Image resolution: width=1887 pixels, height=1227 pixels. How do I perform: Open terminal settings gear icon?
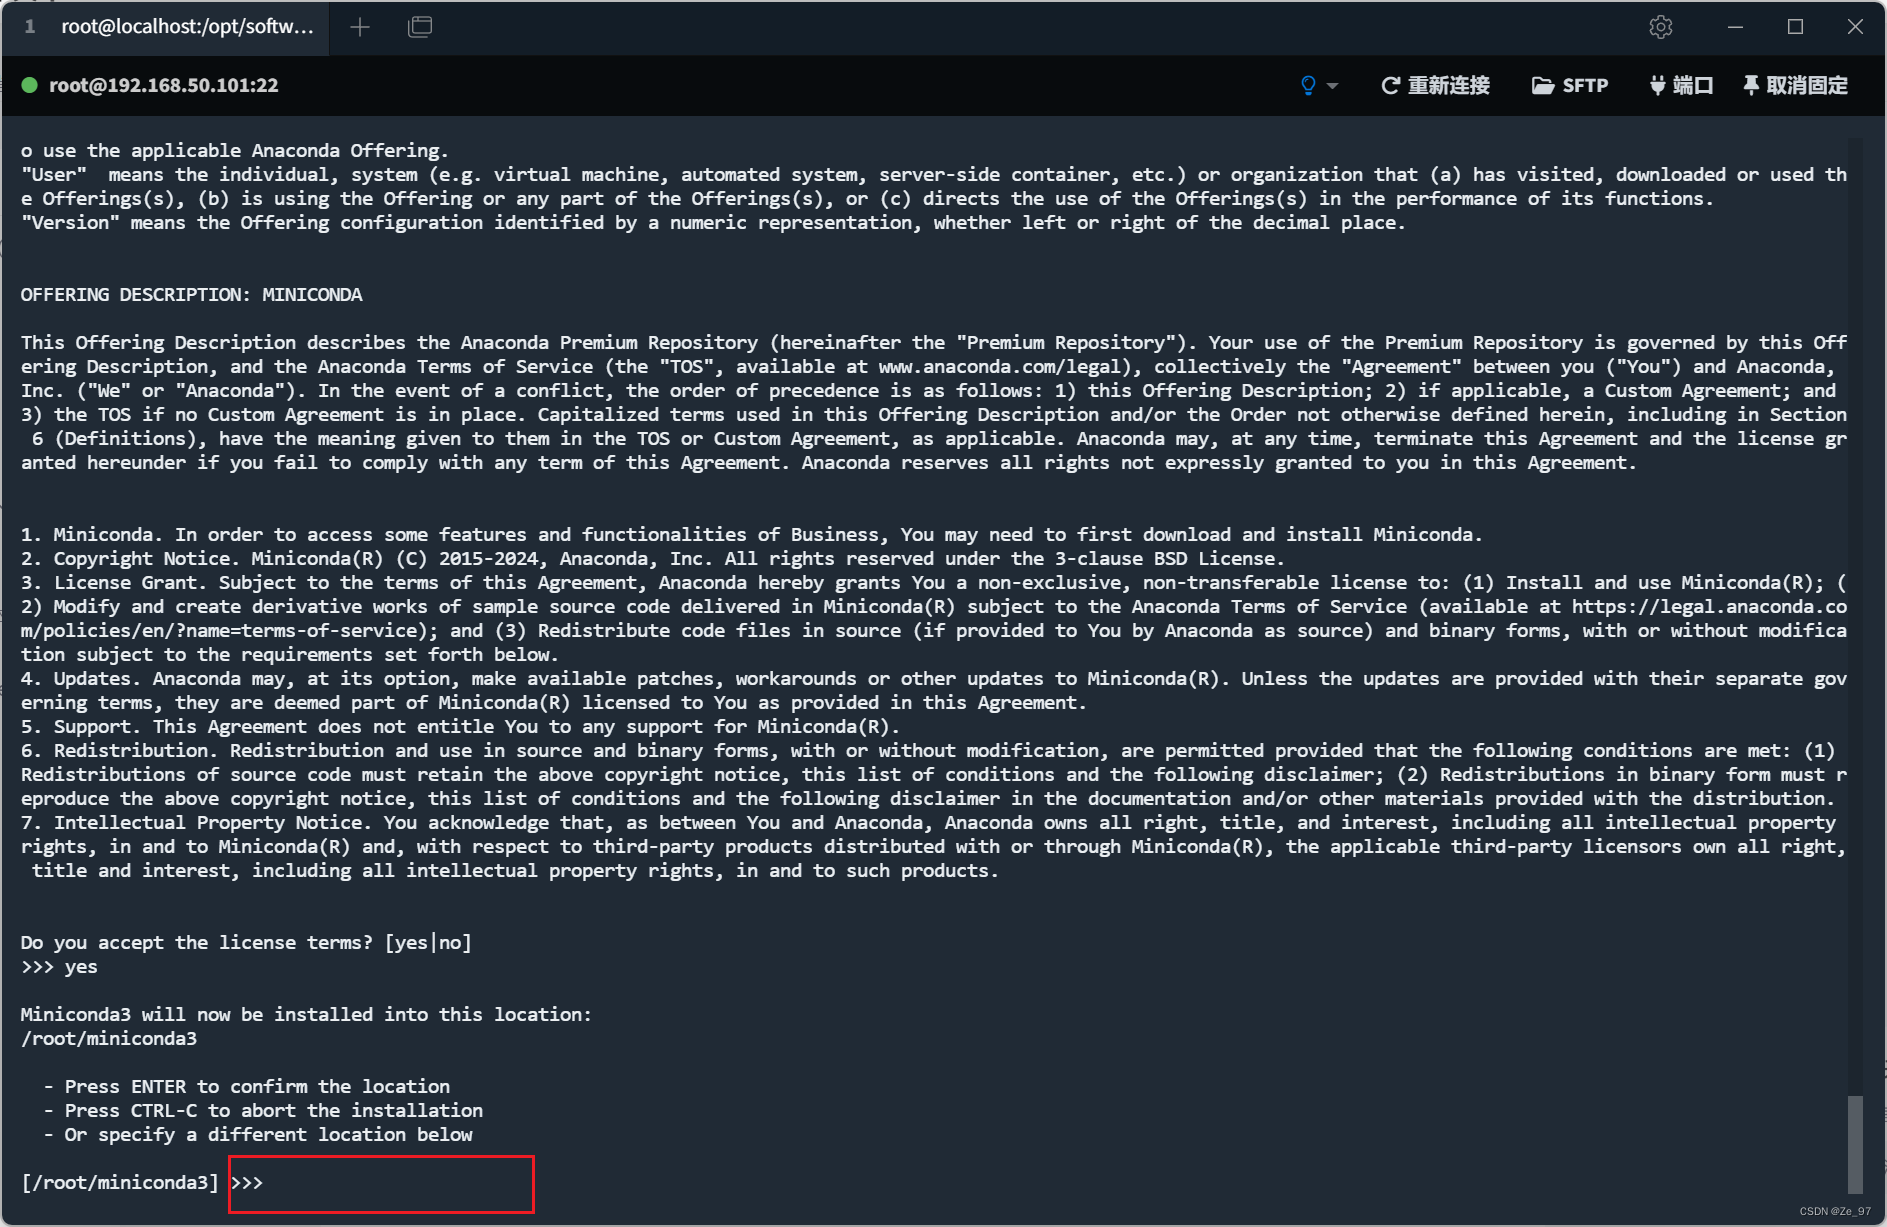point(1661,27)
